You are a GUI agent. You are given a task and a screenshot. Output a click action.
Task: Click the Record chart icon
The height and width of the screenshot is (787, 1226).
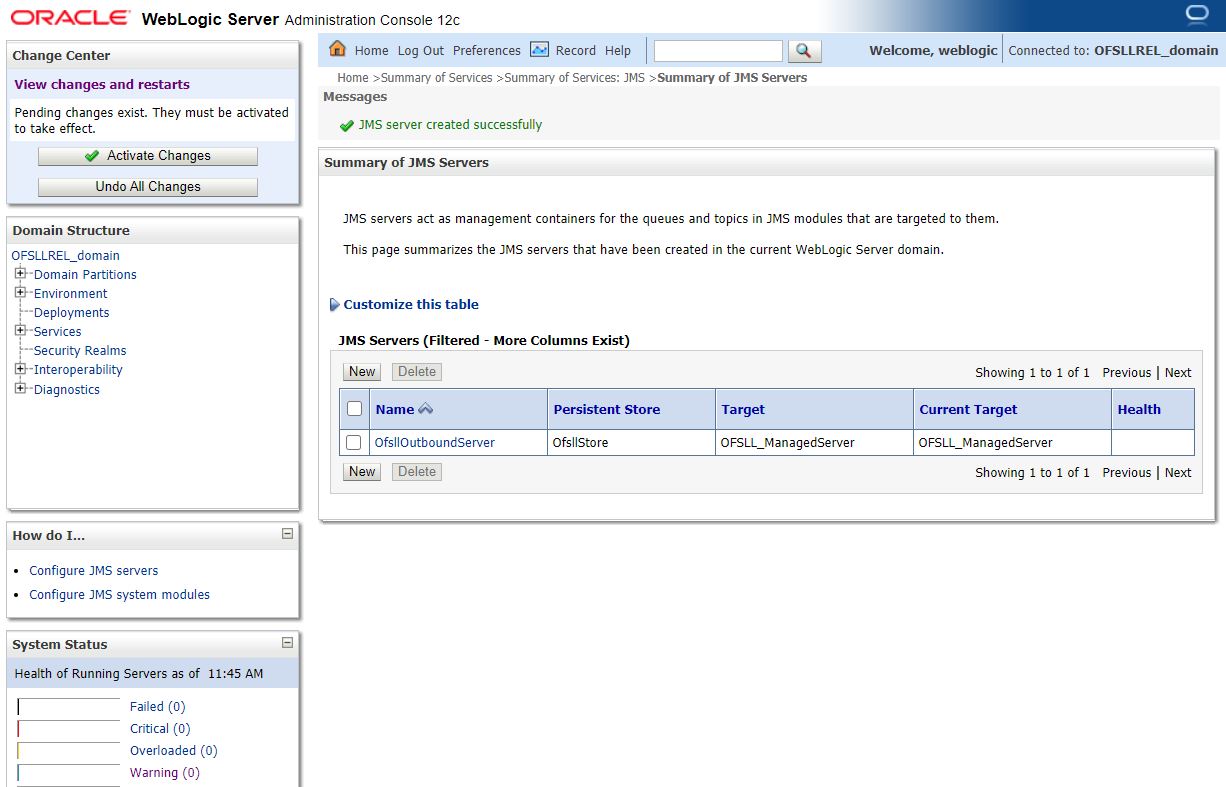(x=539, y=49)
